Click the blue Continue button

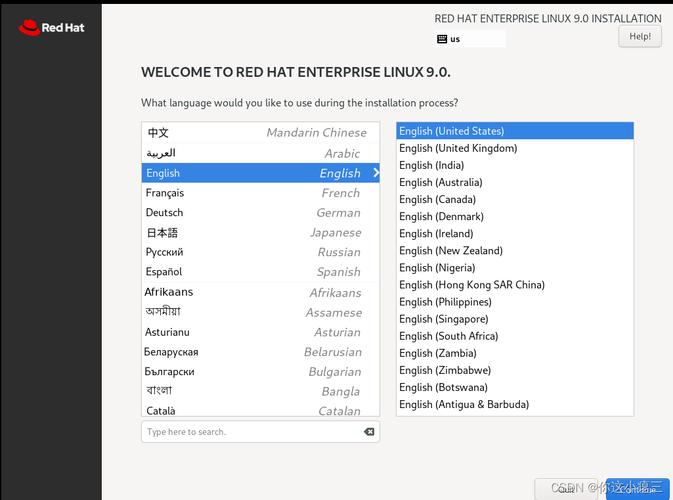(638, 488)
